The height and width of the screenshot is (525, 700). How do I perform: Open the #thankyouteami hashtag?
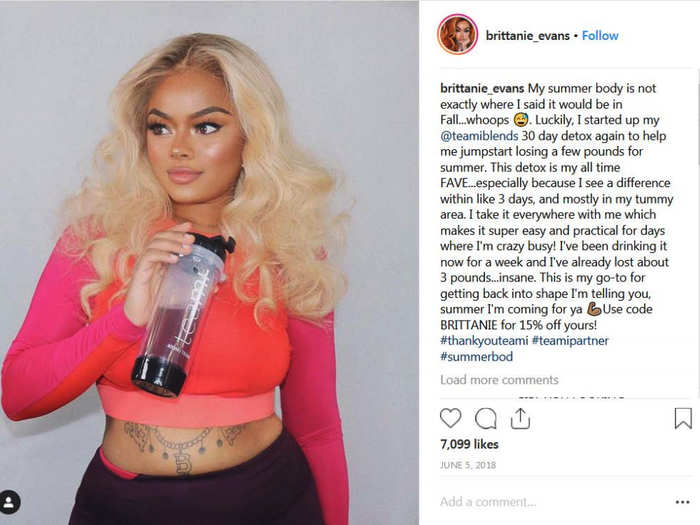click(484, 341)
